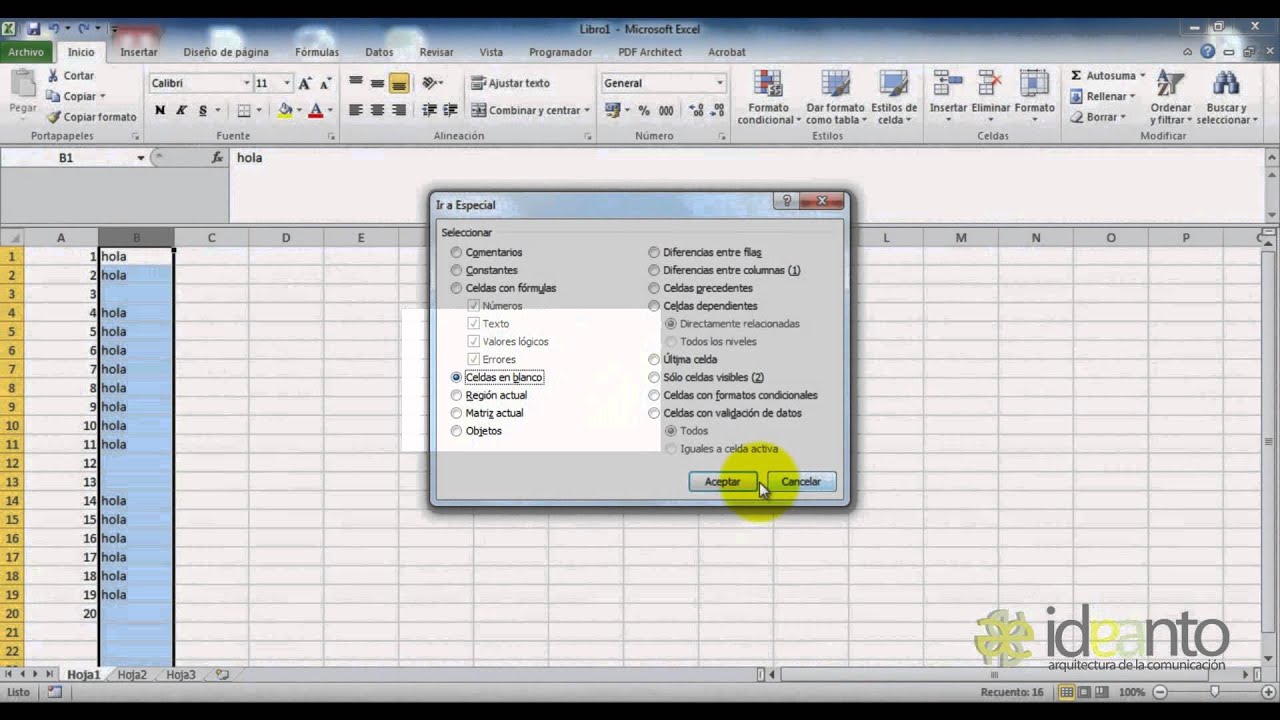Click the thousands separator 000 icon
This screenshot has height=720, width=1280.
(666, 111)
